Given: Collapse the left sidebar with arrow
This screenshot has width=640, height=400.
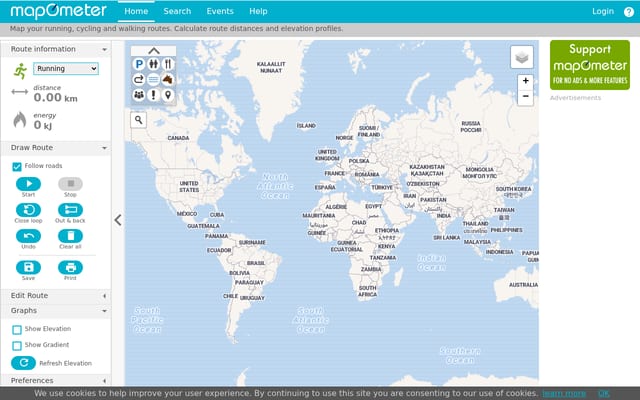Looking at the screenshot, I should 118,220.
